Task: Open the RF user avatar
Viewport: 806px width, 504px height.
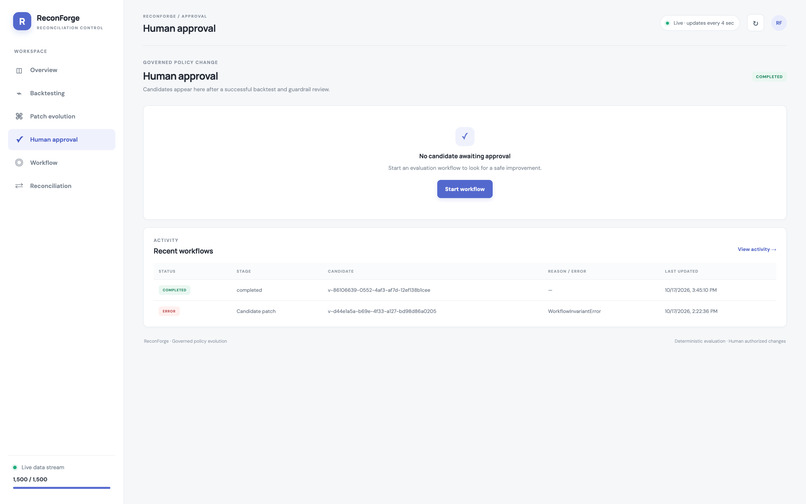Action: pyautogui.click(x=779, y=23)
